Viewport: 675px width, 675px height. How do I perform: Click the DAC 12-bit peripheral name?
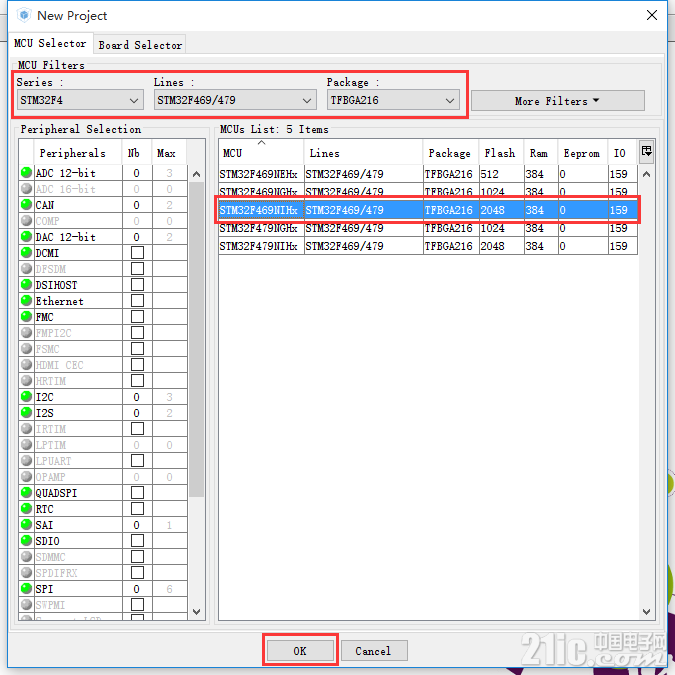(x=65, y=237)
